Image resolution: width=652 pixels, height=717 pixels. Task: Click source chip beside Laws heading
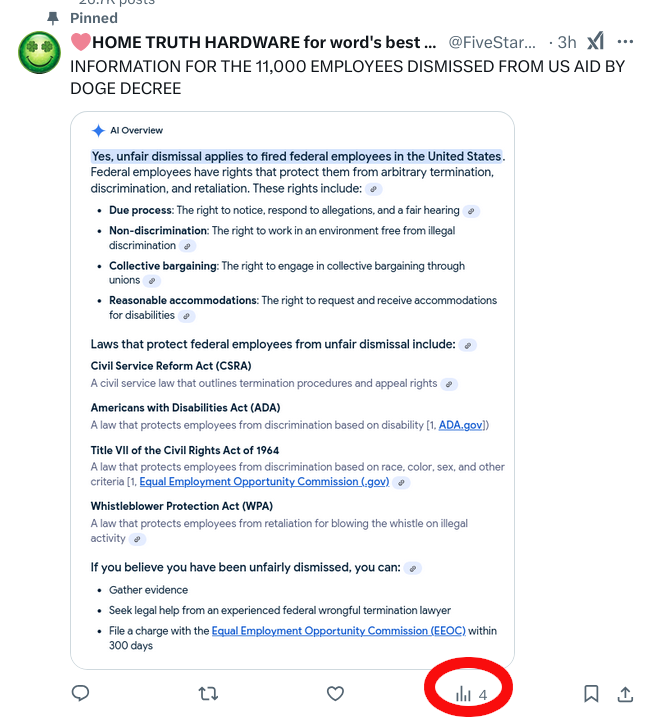467,345
